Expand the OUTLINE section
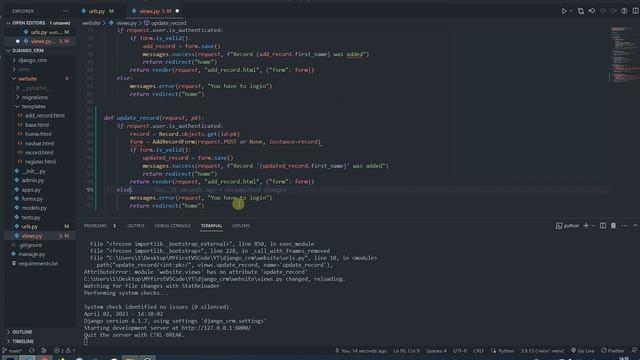This screenshot has height=360, width=640. click(22, 332)
